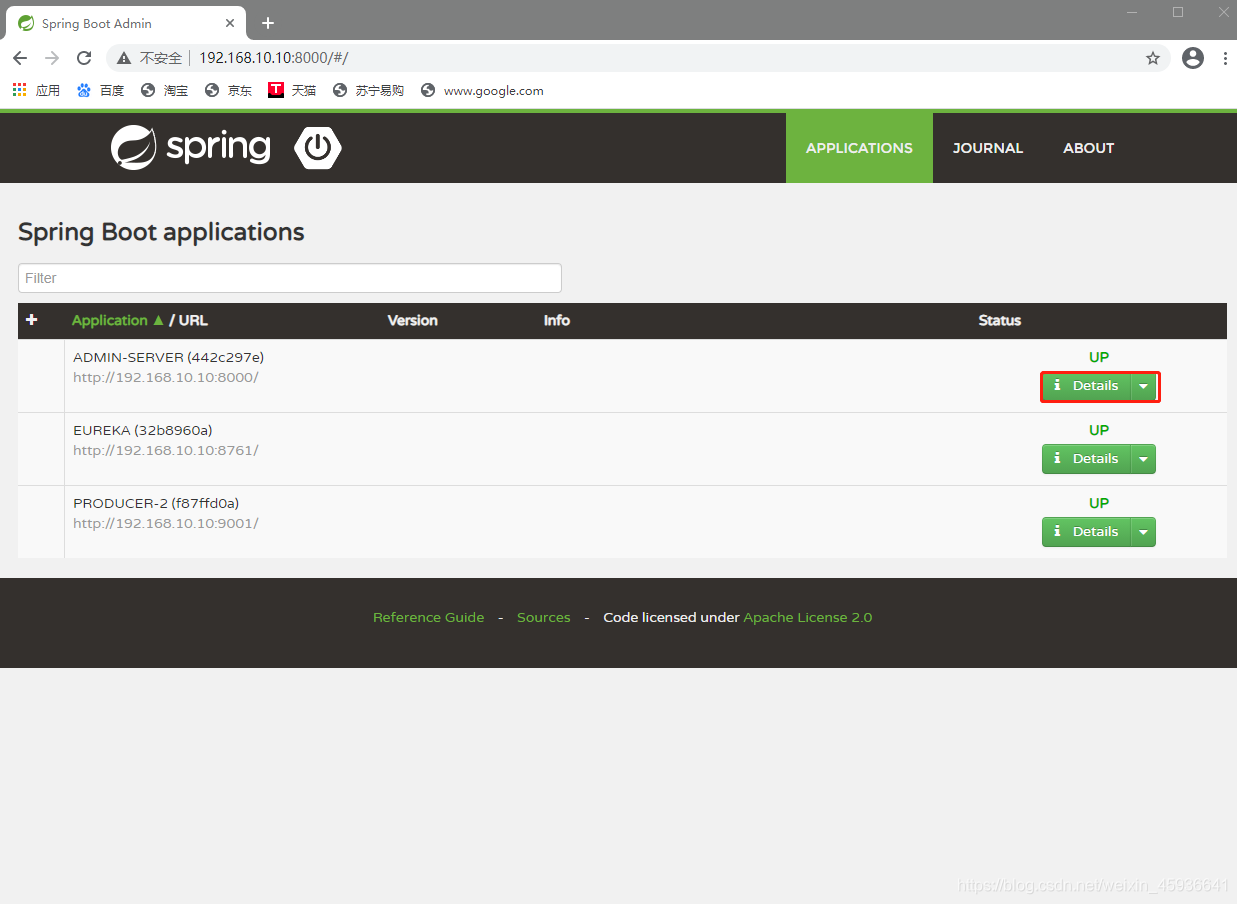Open the 应用 apps bookmark
1237x904 pixels.
[x=36, y=90]
